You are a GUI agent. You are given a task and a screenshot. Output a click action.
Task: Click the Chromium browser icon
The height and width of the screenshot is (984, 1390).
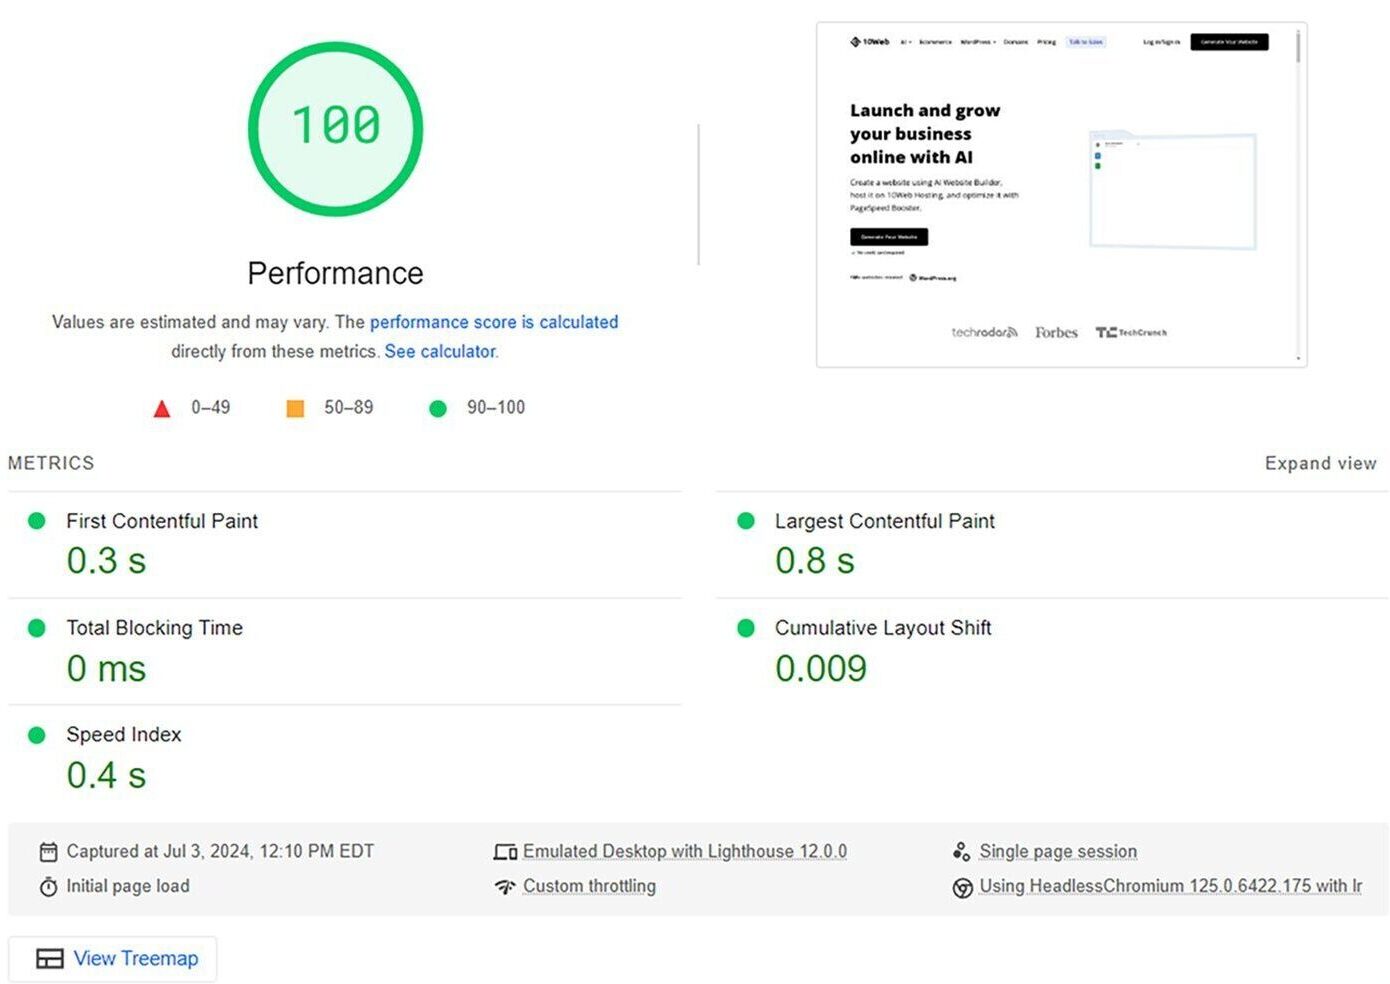point(962,888)
